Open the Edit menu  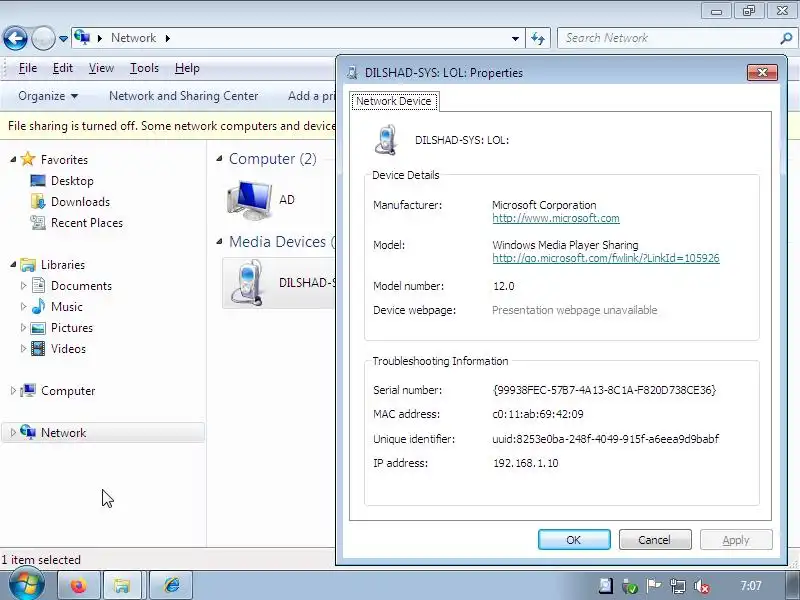[x=63, y=68]
